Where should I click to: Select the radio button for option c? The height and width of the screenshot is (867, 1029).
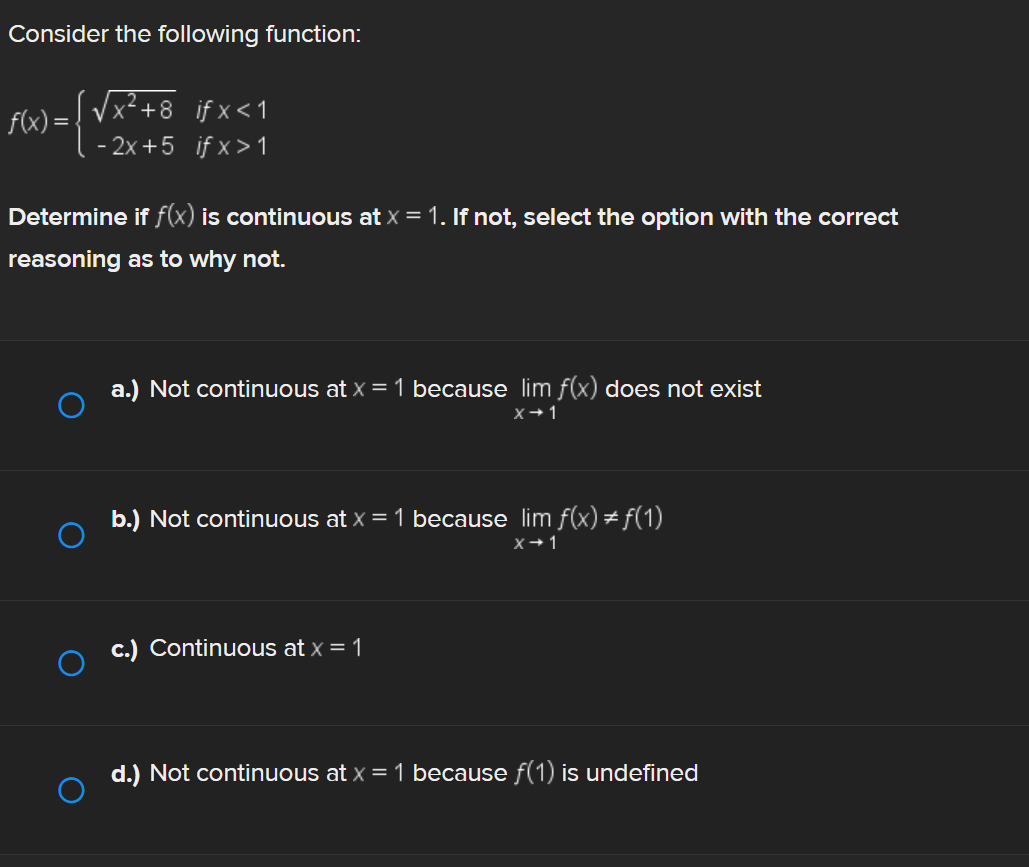pos(71,662)
